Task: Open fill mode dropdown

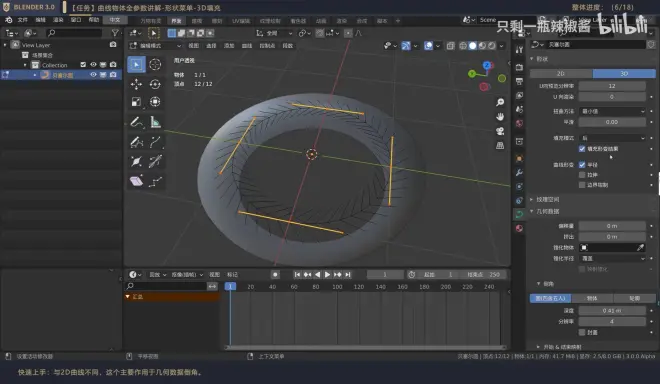Action: coord(612,138)
